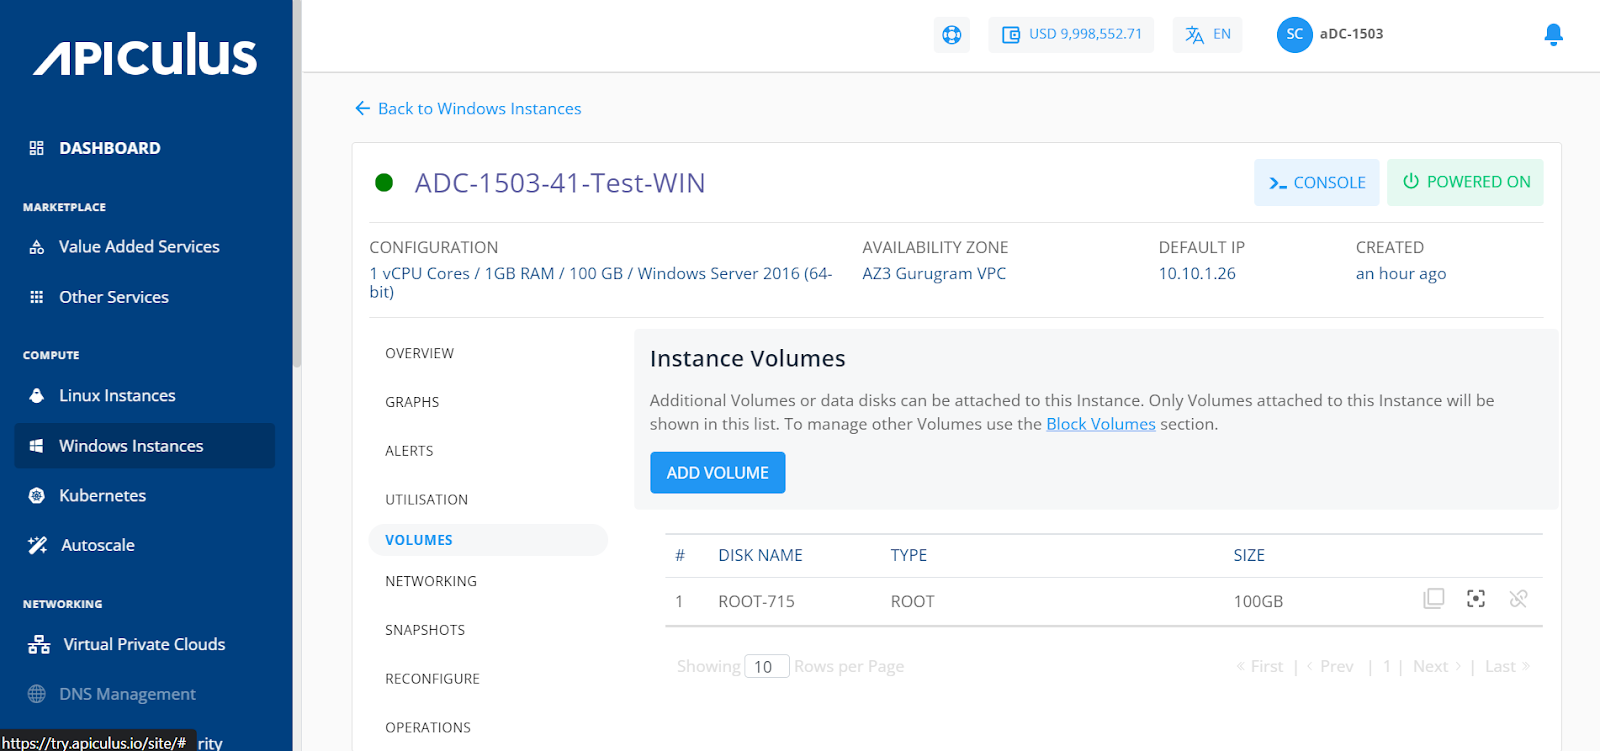Open the RECONFIGURE tab
This screenshot has height=751, width=1600.
(x=432, y=679)
